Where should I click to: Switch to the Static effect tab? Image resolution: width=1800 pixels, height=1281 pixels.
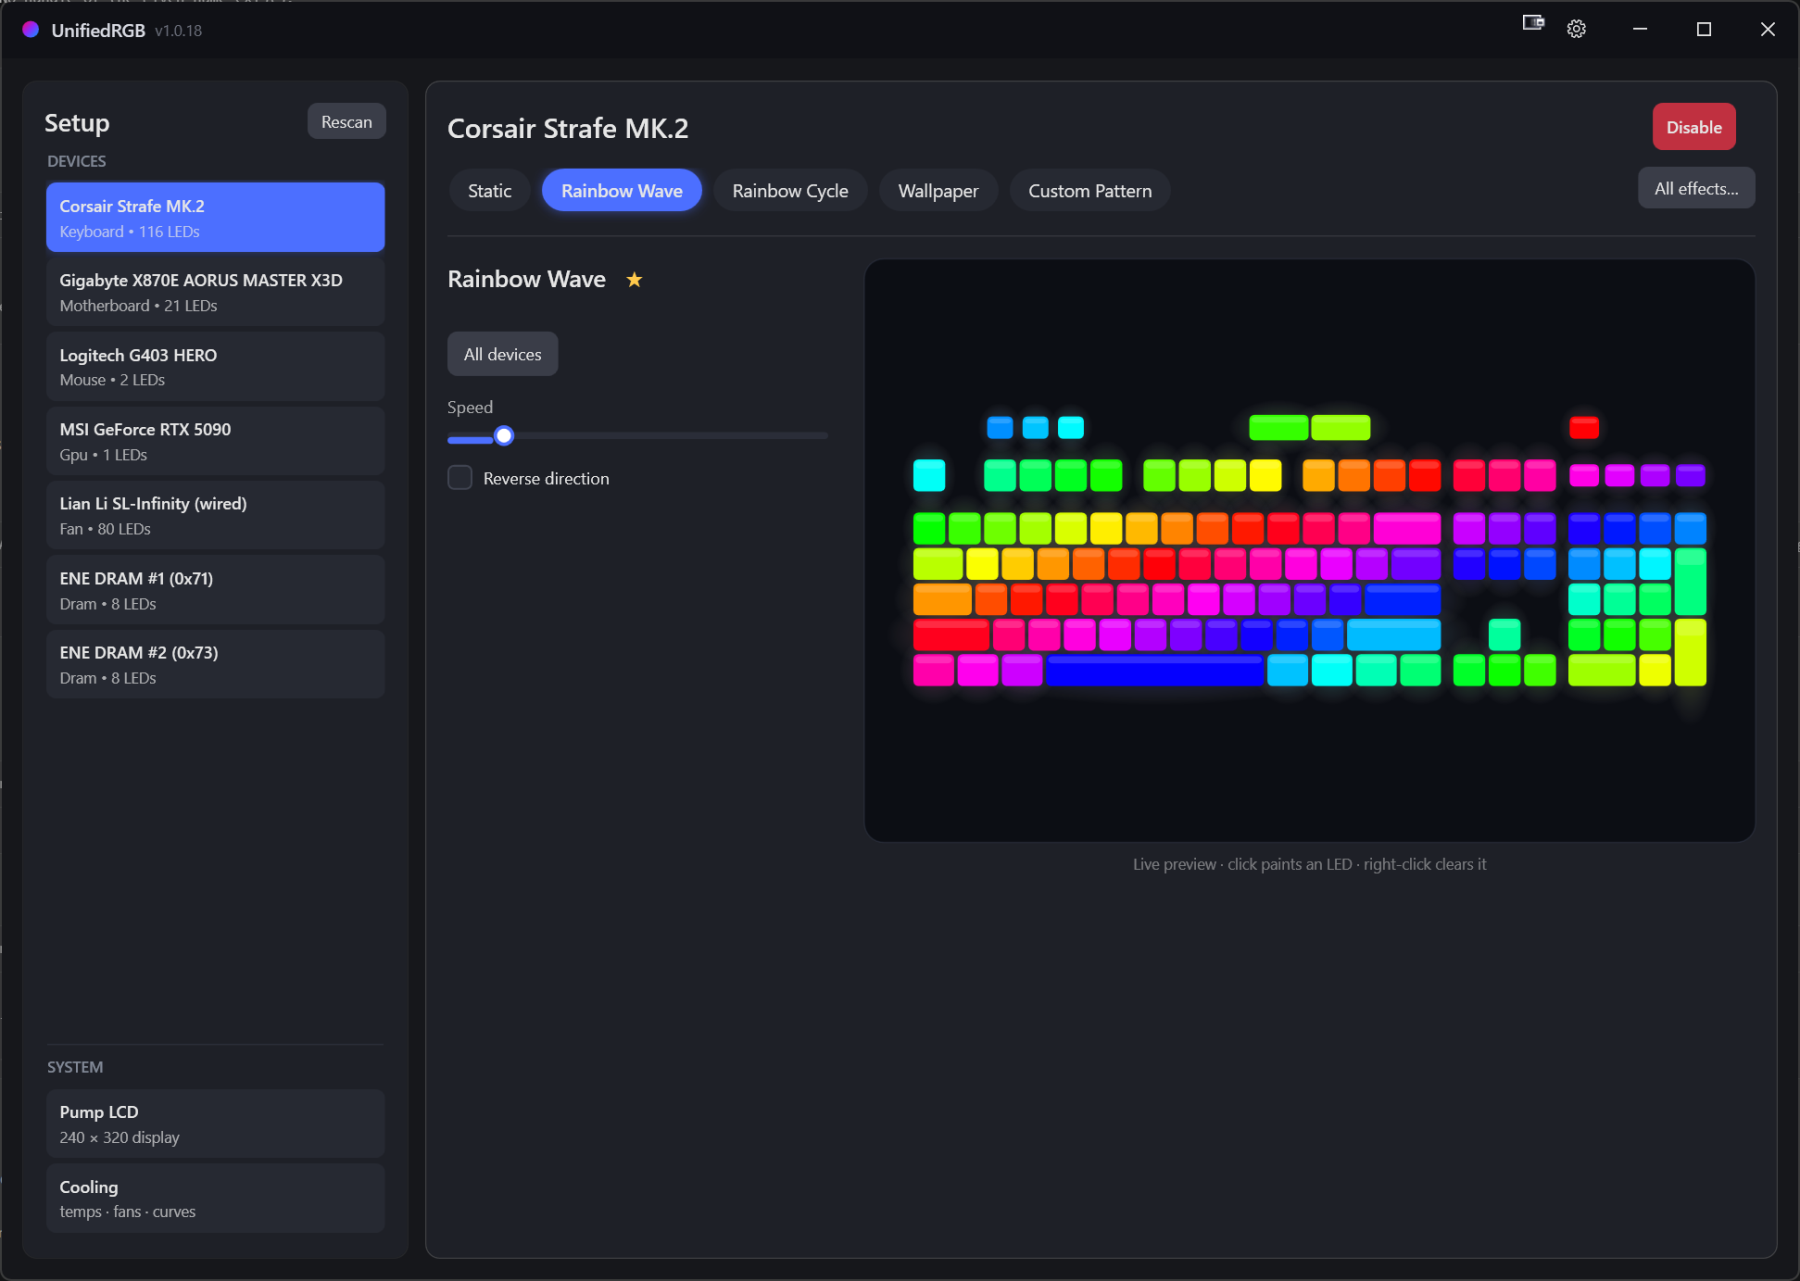[489, 191]
